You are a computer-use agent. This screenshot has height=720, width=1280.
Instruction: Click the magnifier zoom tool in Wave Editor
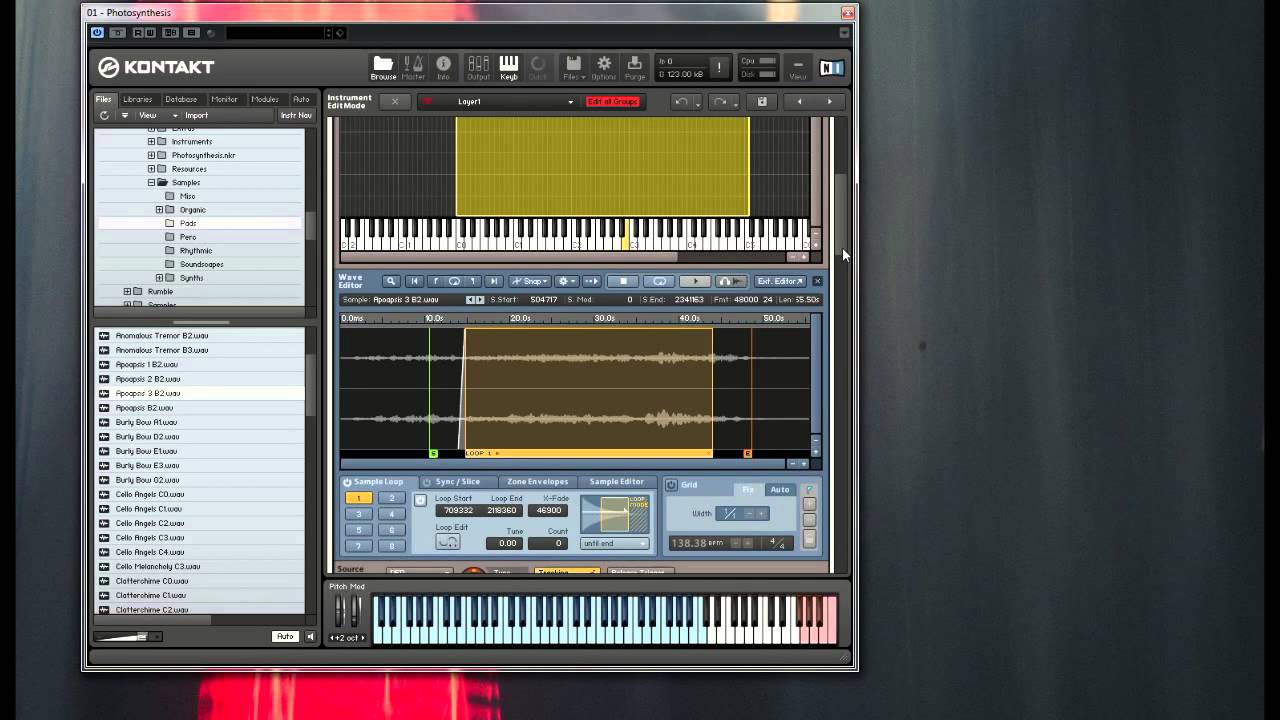point(391,281)
